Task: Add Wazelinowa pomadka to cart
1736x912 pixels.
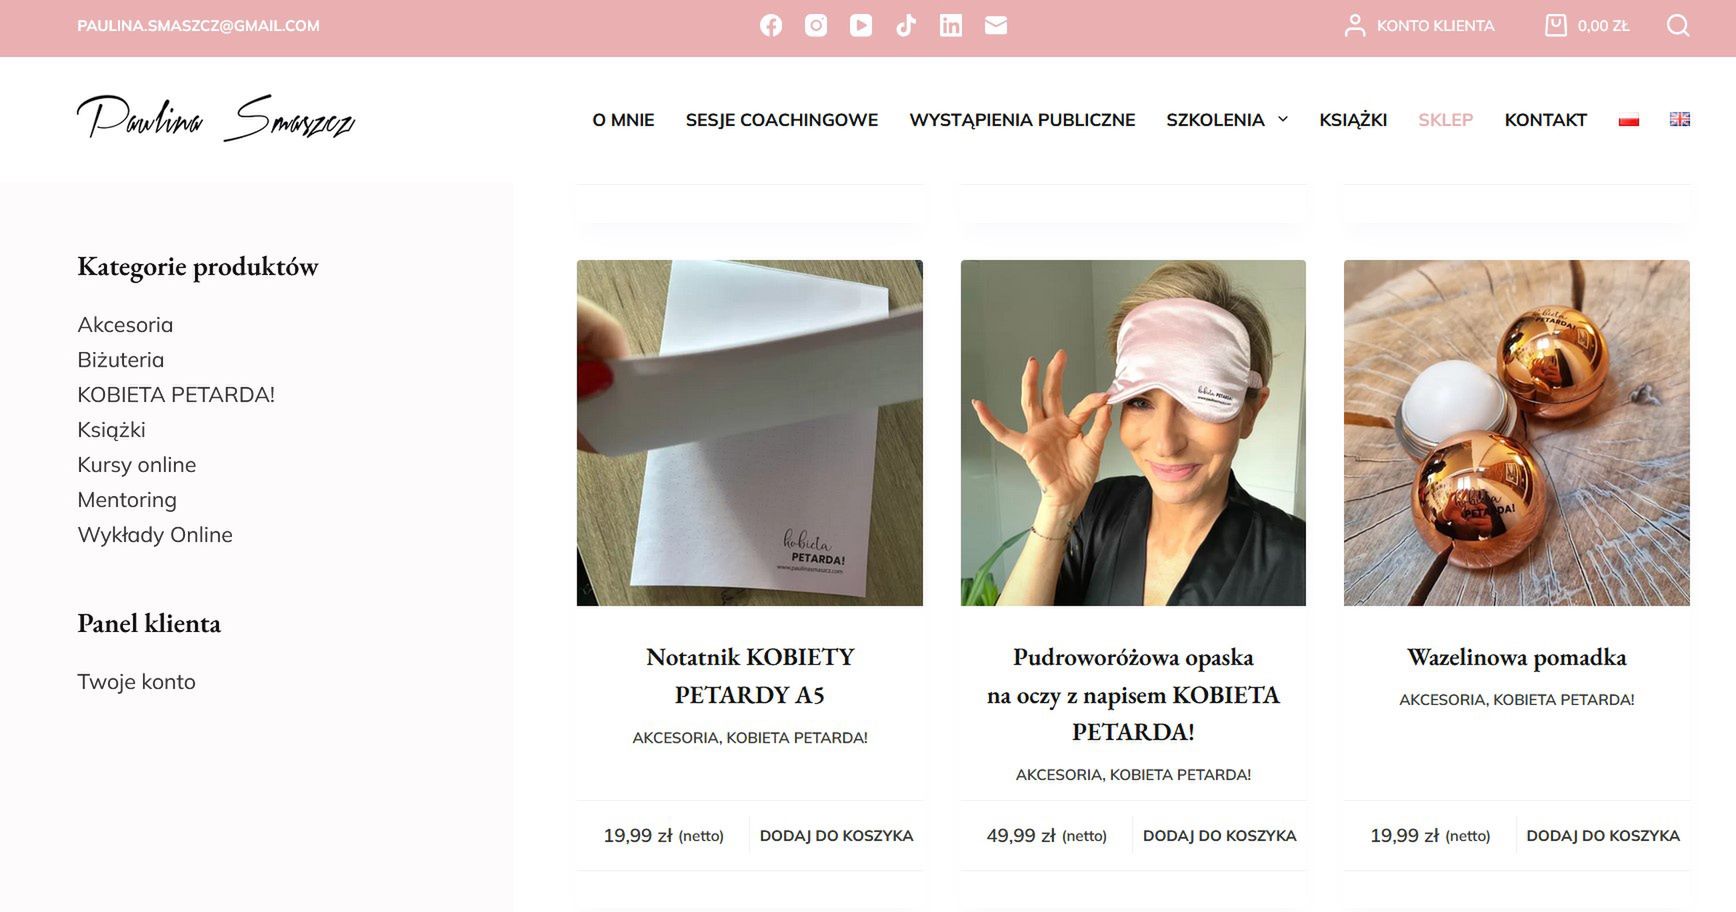Action: point(1603,836)
